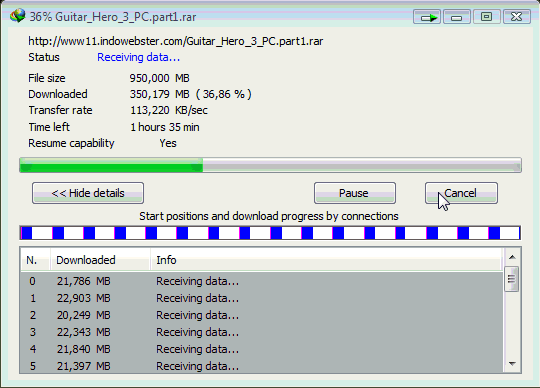Click the Info column header
The height and width of the screenshot is (388, 540).
pos(326,260)
